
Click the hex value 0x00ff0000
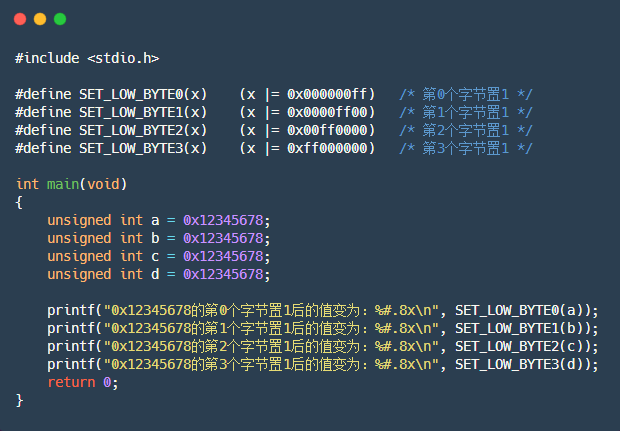coord(330,130)
